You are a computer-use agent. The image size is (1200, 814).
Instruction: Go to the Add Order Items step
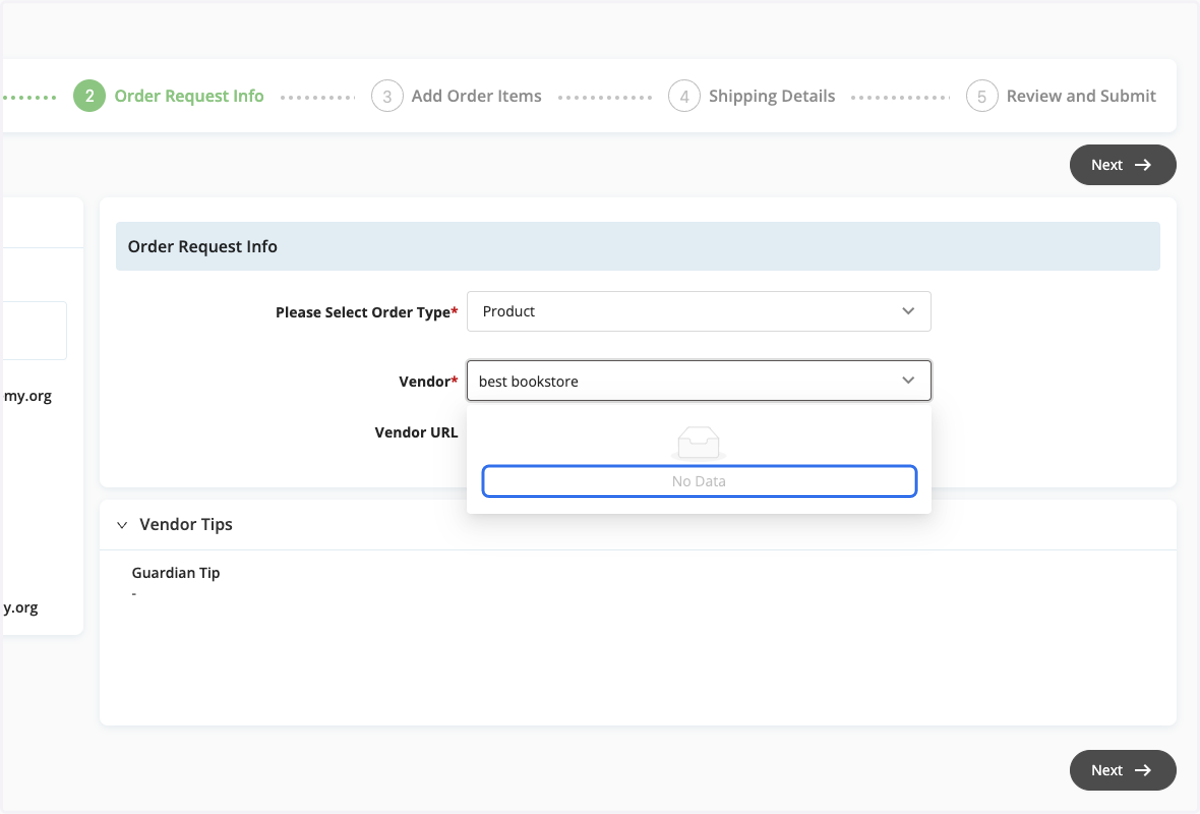click(476, 96)
